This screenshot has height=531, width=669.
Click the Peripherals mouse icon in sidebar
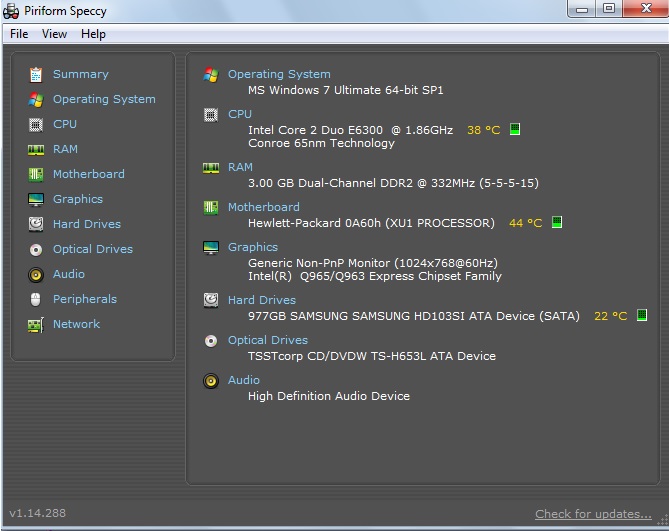[36, 299]
